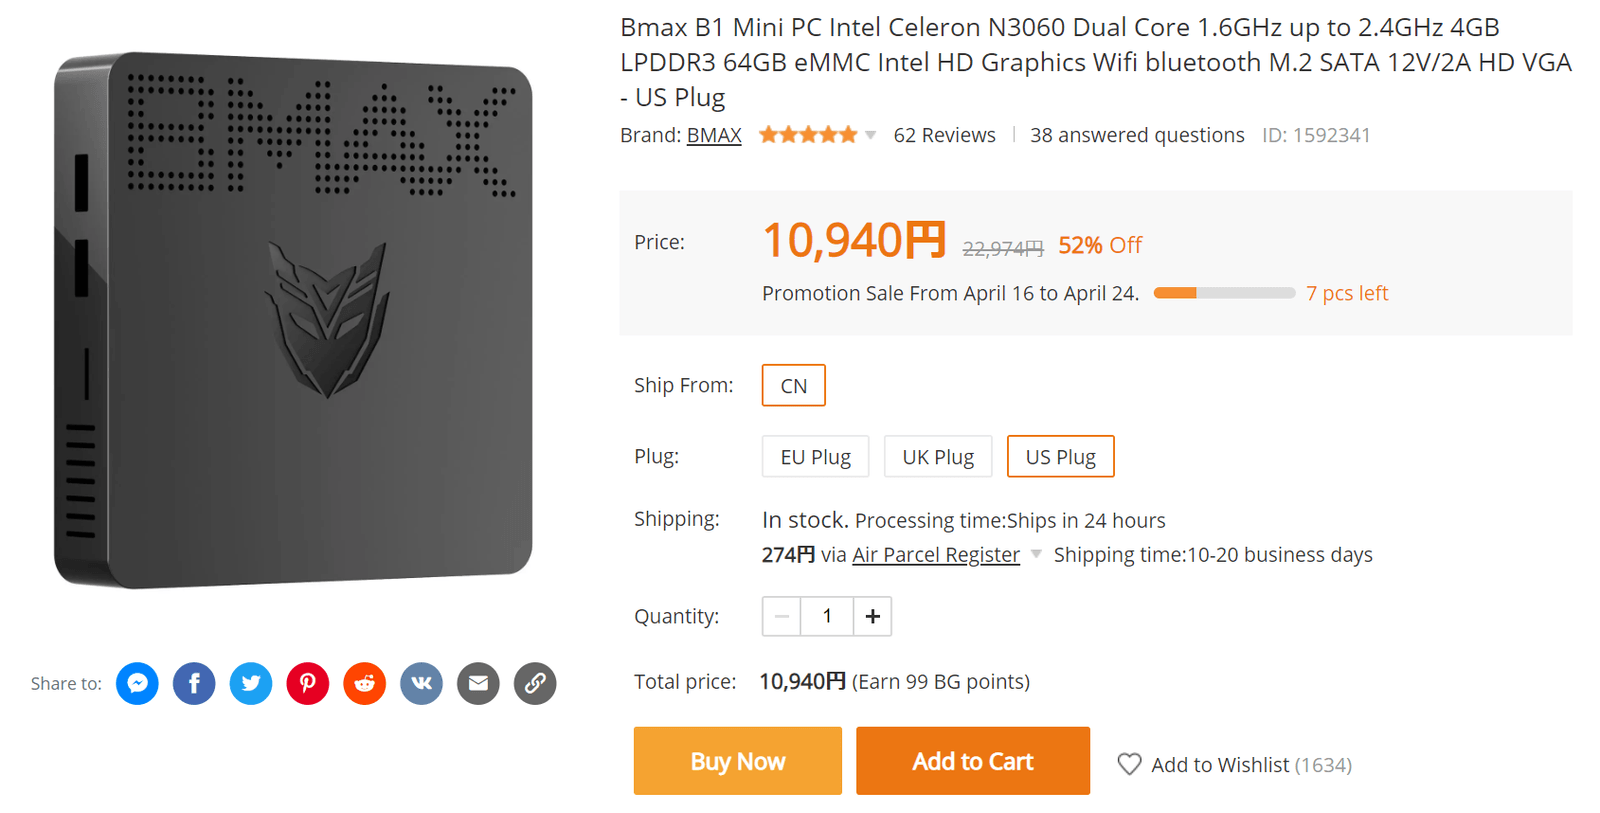
Task: Share product on Reddit
Action: click(x=365, y=684)
